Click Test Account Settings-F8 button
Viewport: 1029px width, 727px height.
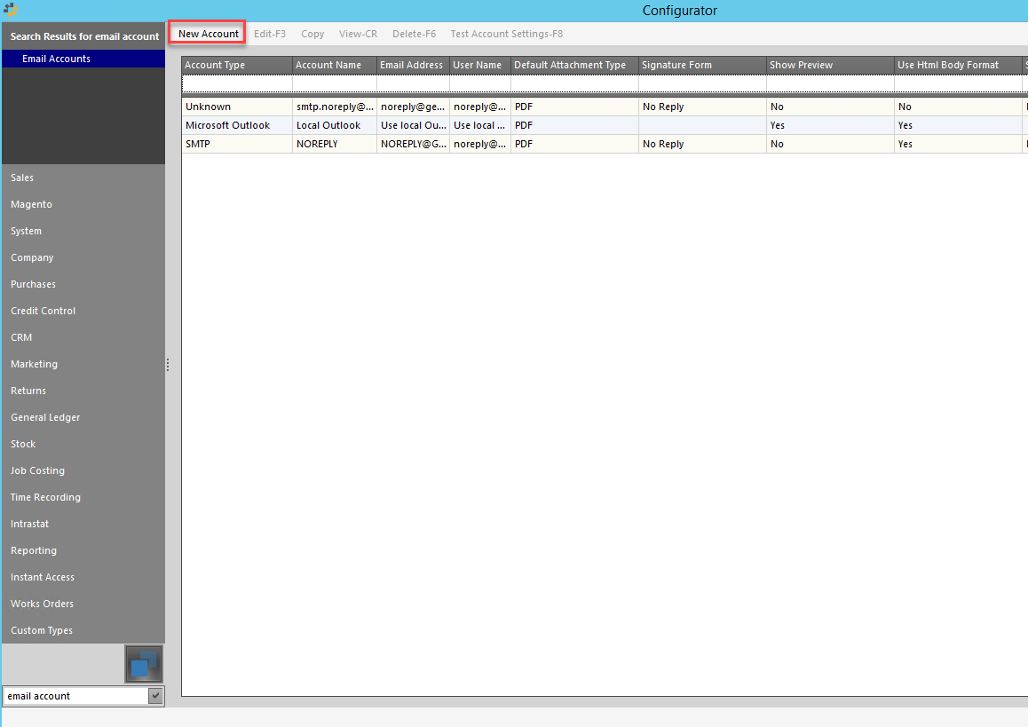pos(506,34)
